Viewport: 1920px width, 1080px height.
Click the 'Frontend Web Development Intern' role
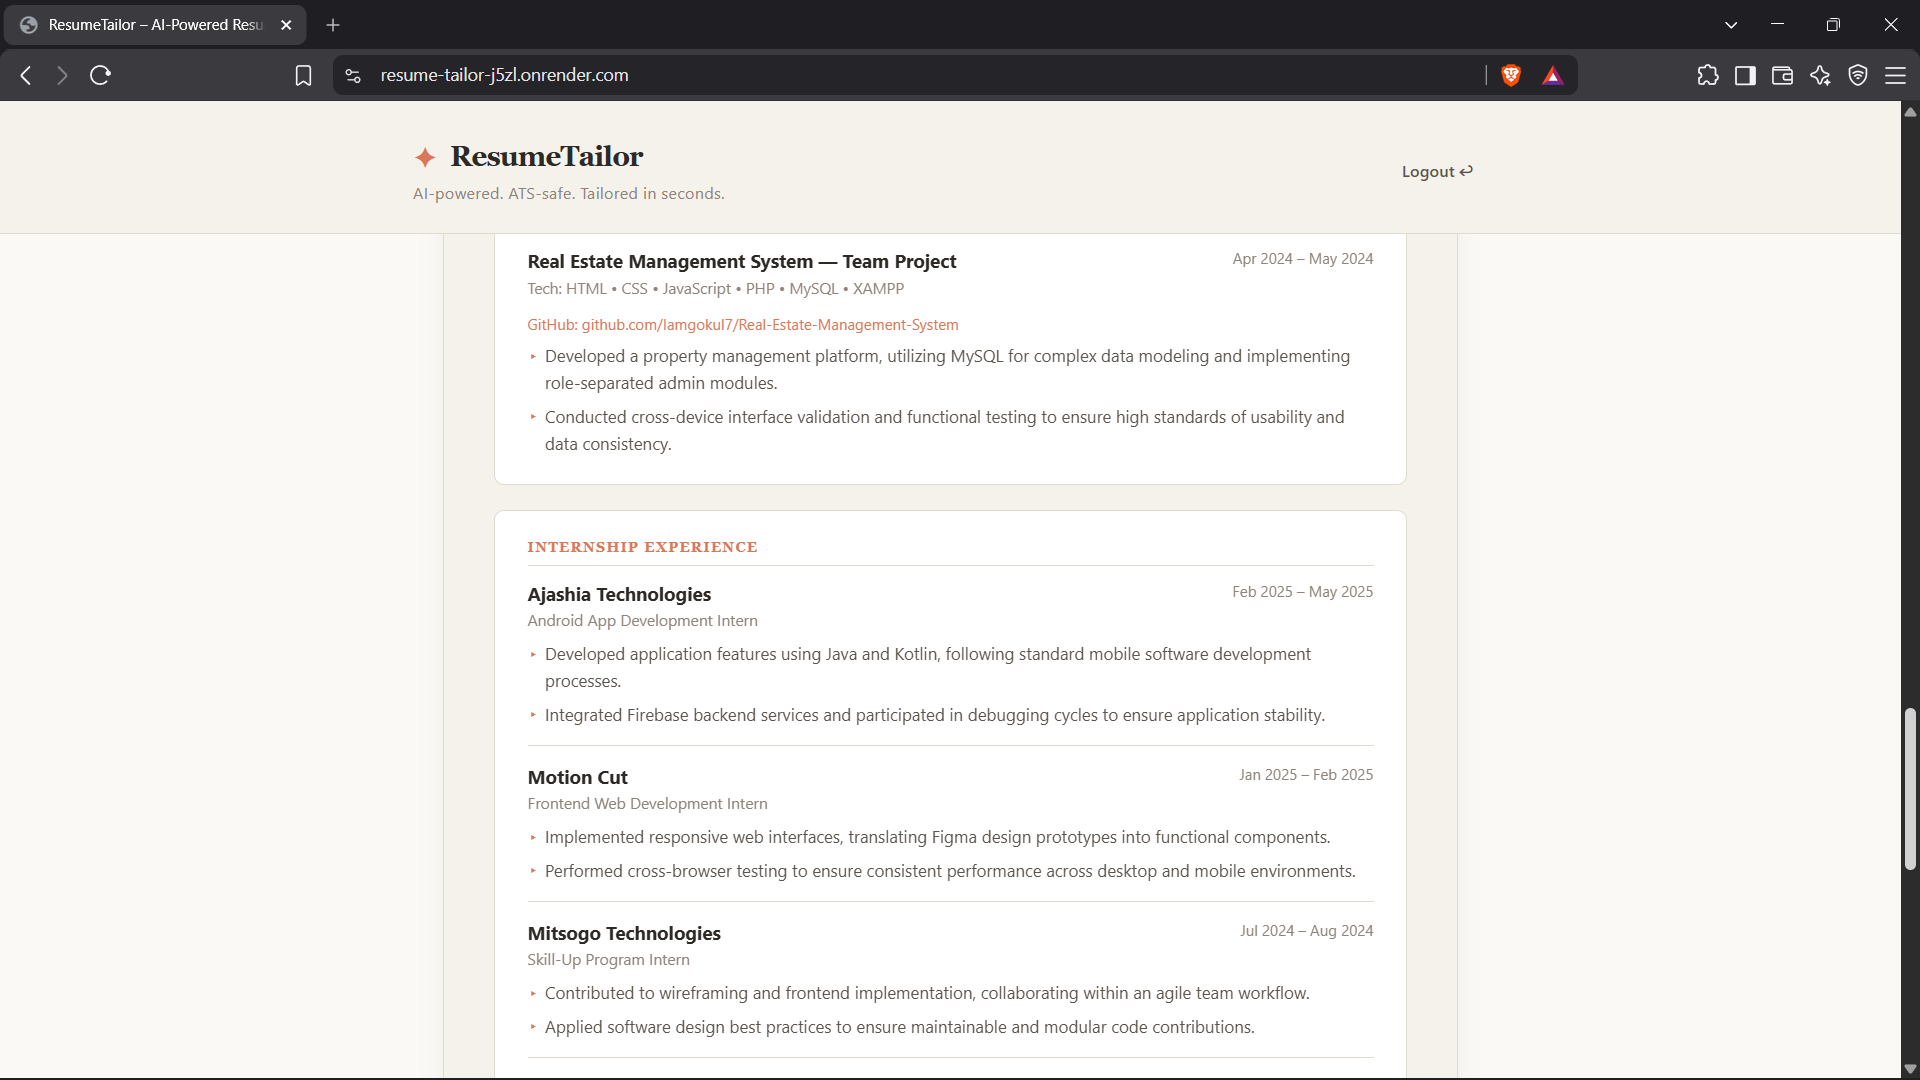pos(647,804)
